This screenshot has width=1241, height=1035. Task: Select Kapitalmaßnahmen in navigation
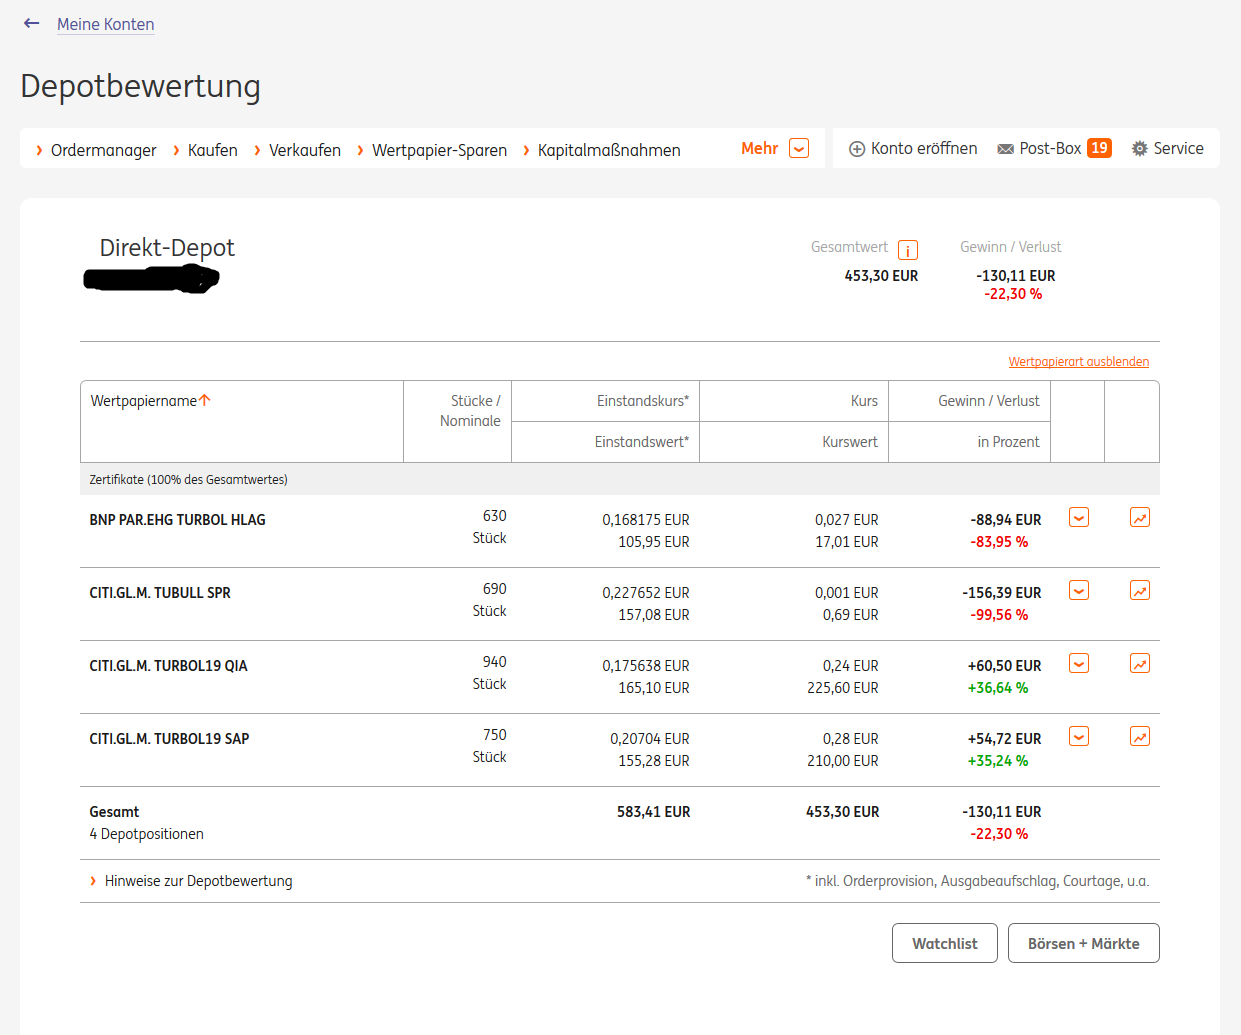pyautogui.click(x=608, y=150)
